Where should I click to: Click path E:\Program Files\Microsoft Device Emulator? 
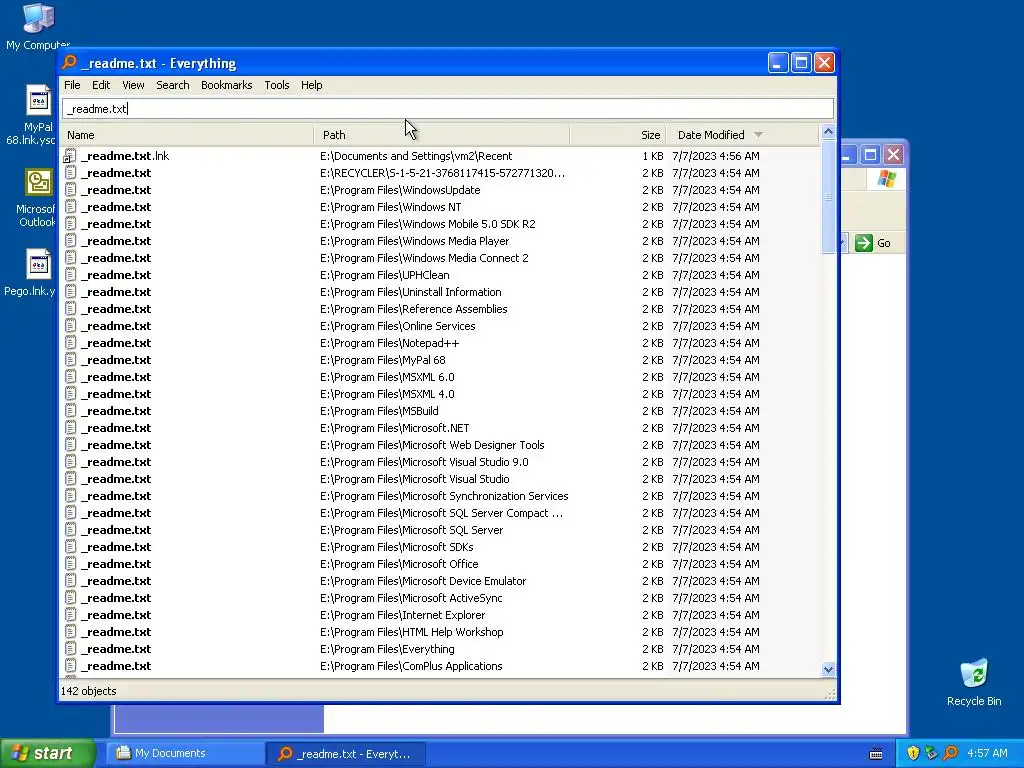point(423,581)
